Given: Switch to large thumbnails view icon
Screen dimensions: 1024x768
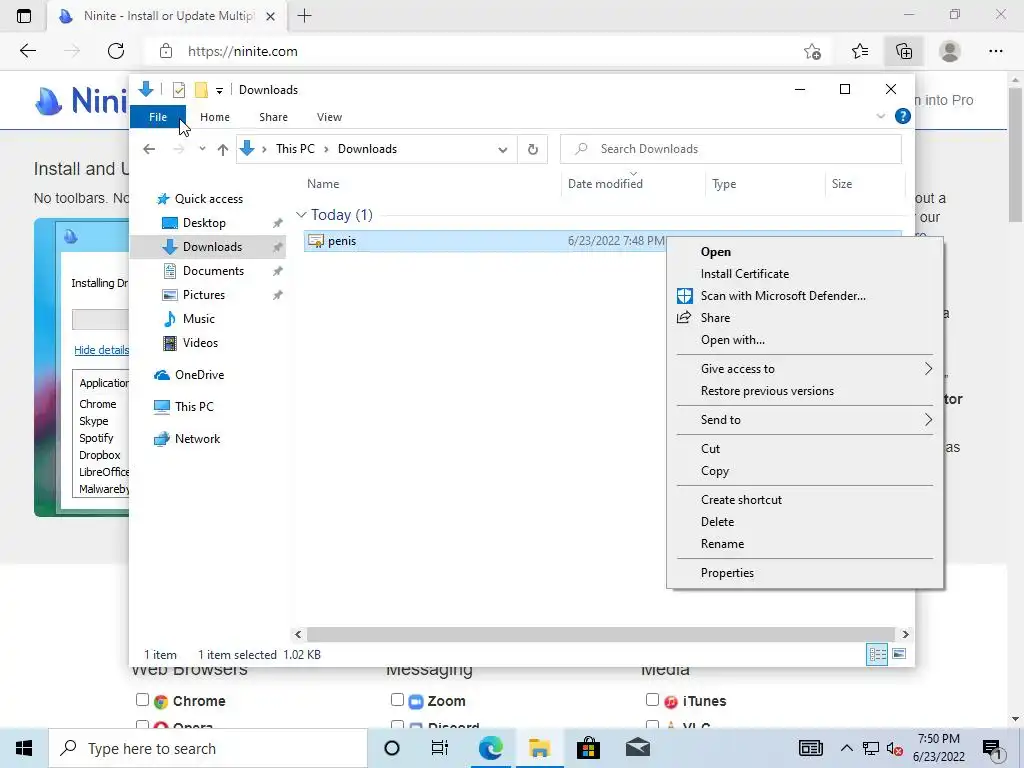Looking at the screenshot, I should coord(899,654).
